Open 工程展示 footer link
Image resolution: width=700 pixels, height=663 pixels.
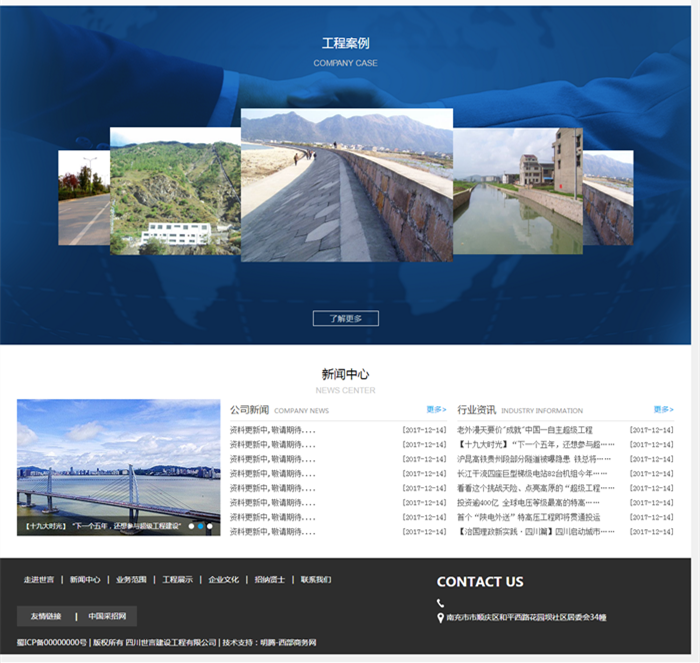pos(177,580)
